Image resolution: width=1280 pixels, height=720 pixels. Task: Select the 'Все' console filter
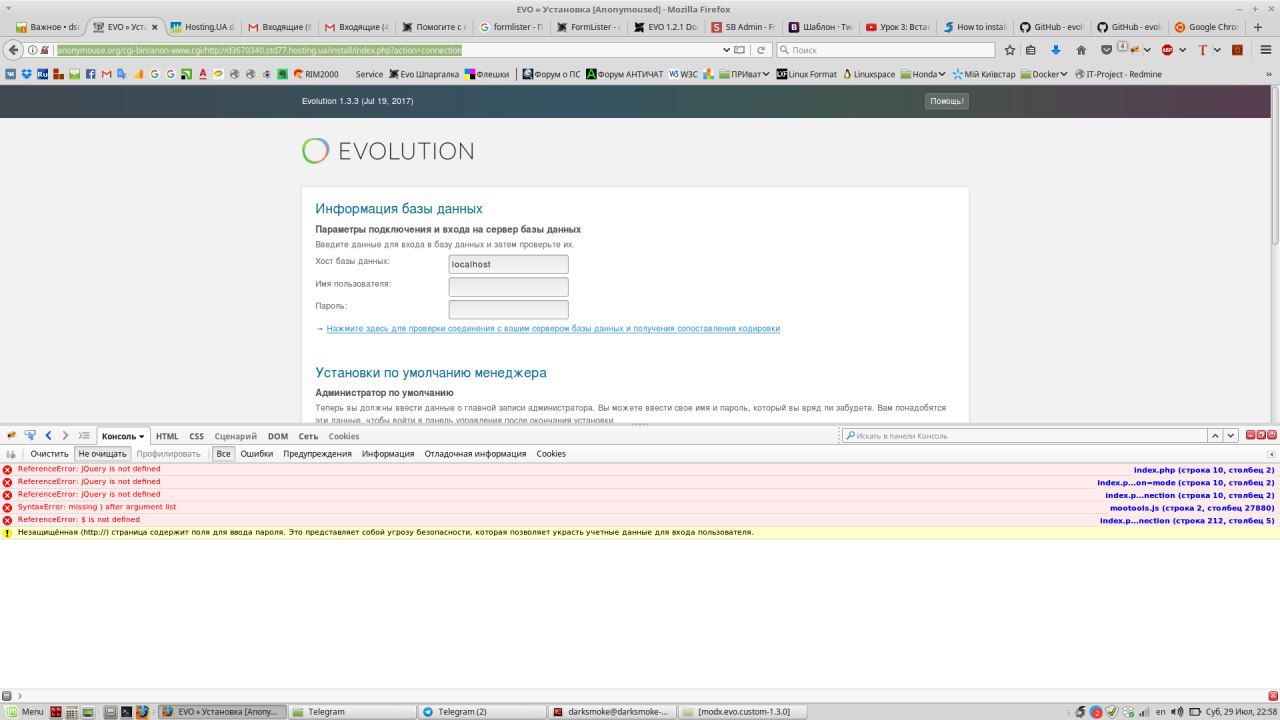point(223,454)
